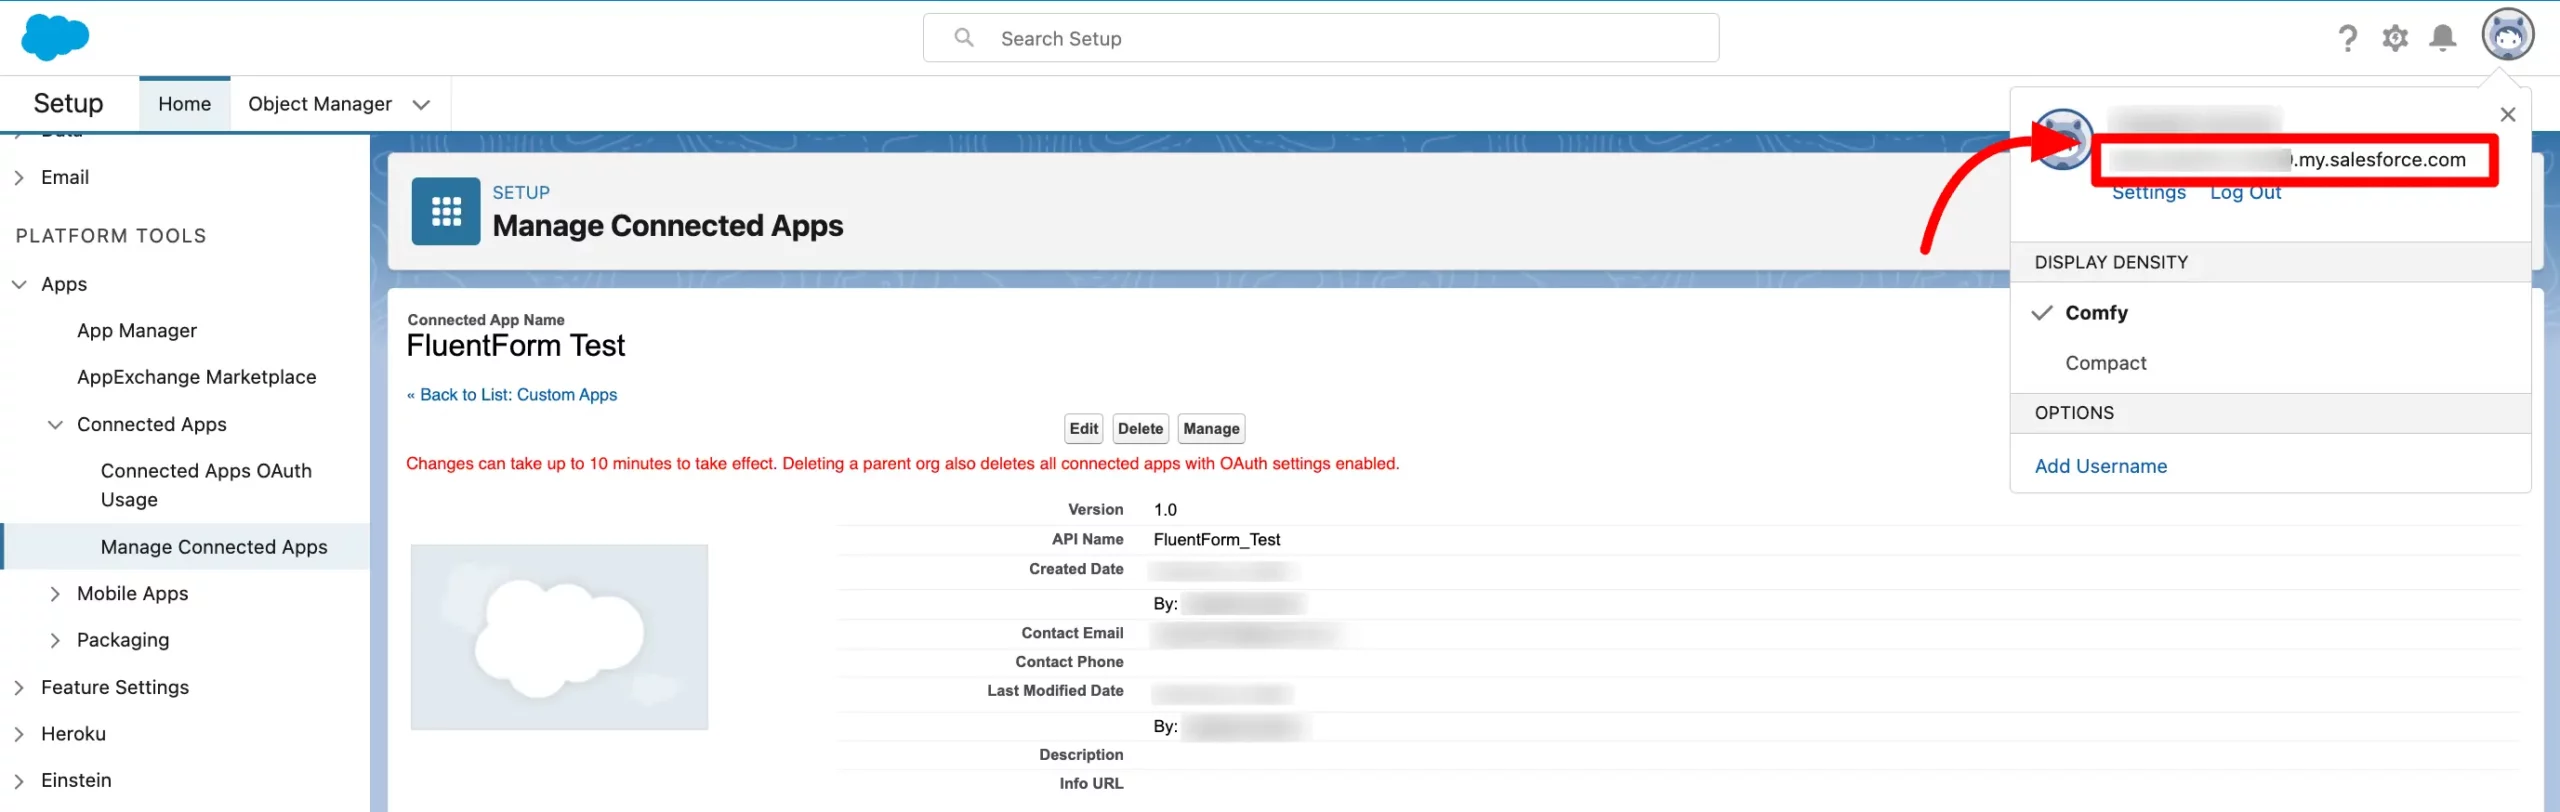Select the Comfy display density
Screen dimensions: 2560x812
(2096, 313)
